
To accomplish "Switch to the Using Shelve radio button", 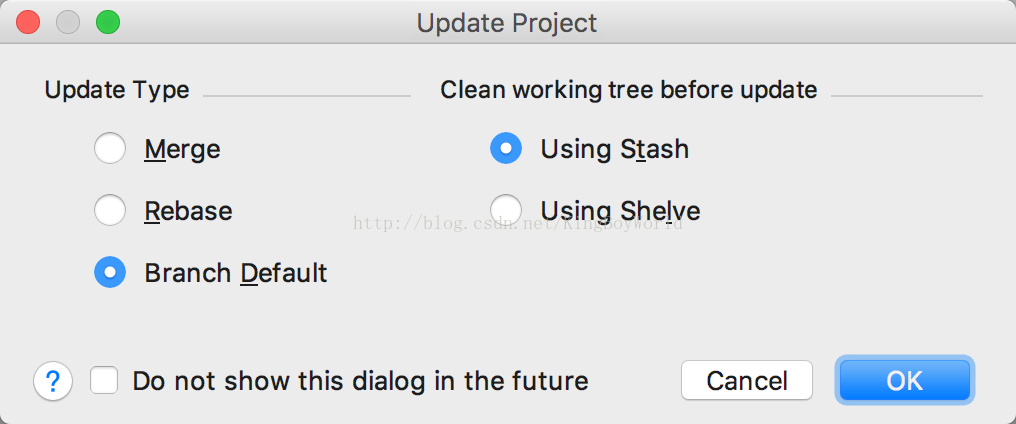I will [x=506, y=210].
